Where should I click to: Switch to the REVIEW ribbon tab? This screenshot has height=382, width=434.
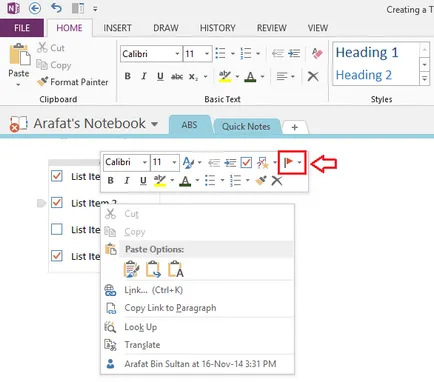click(x=272, y=28)
